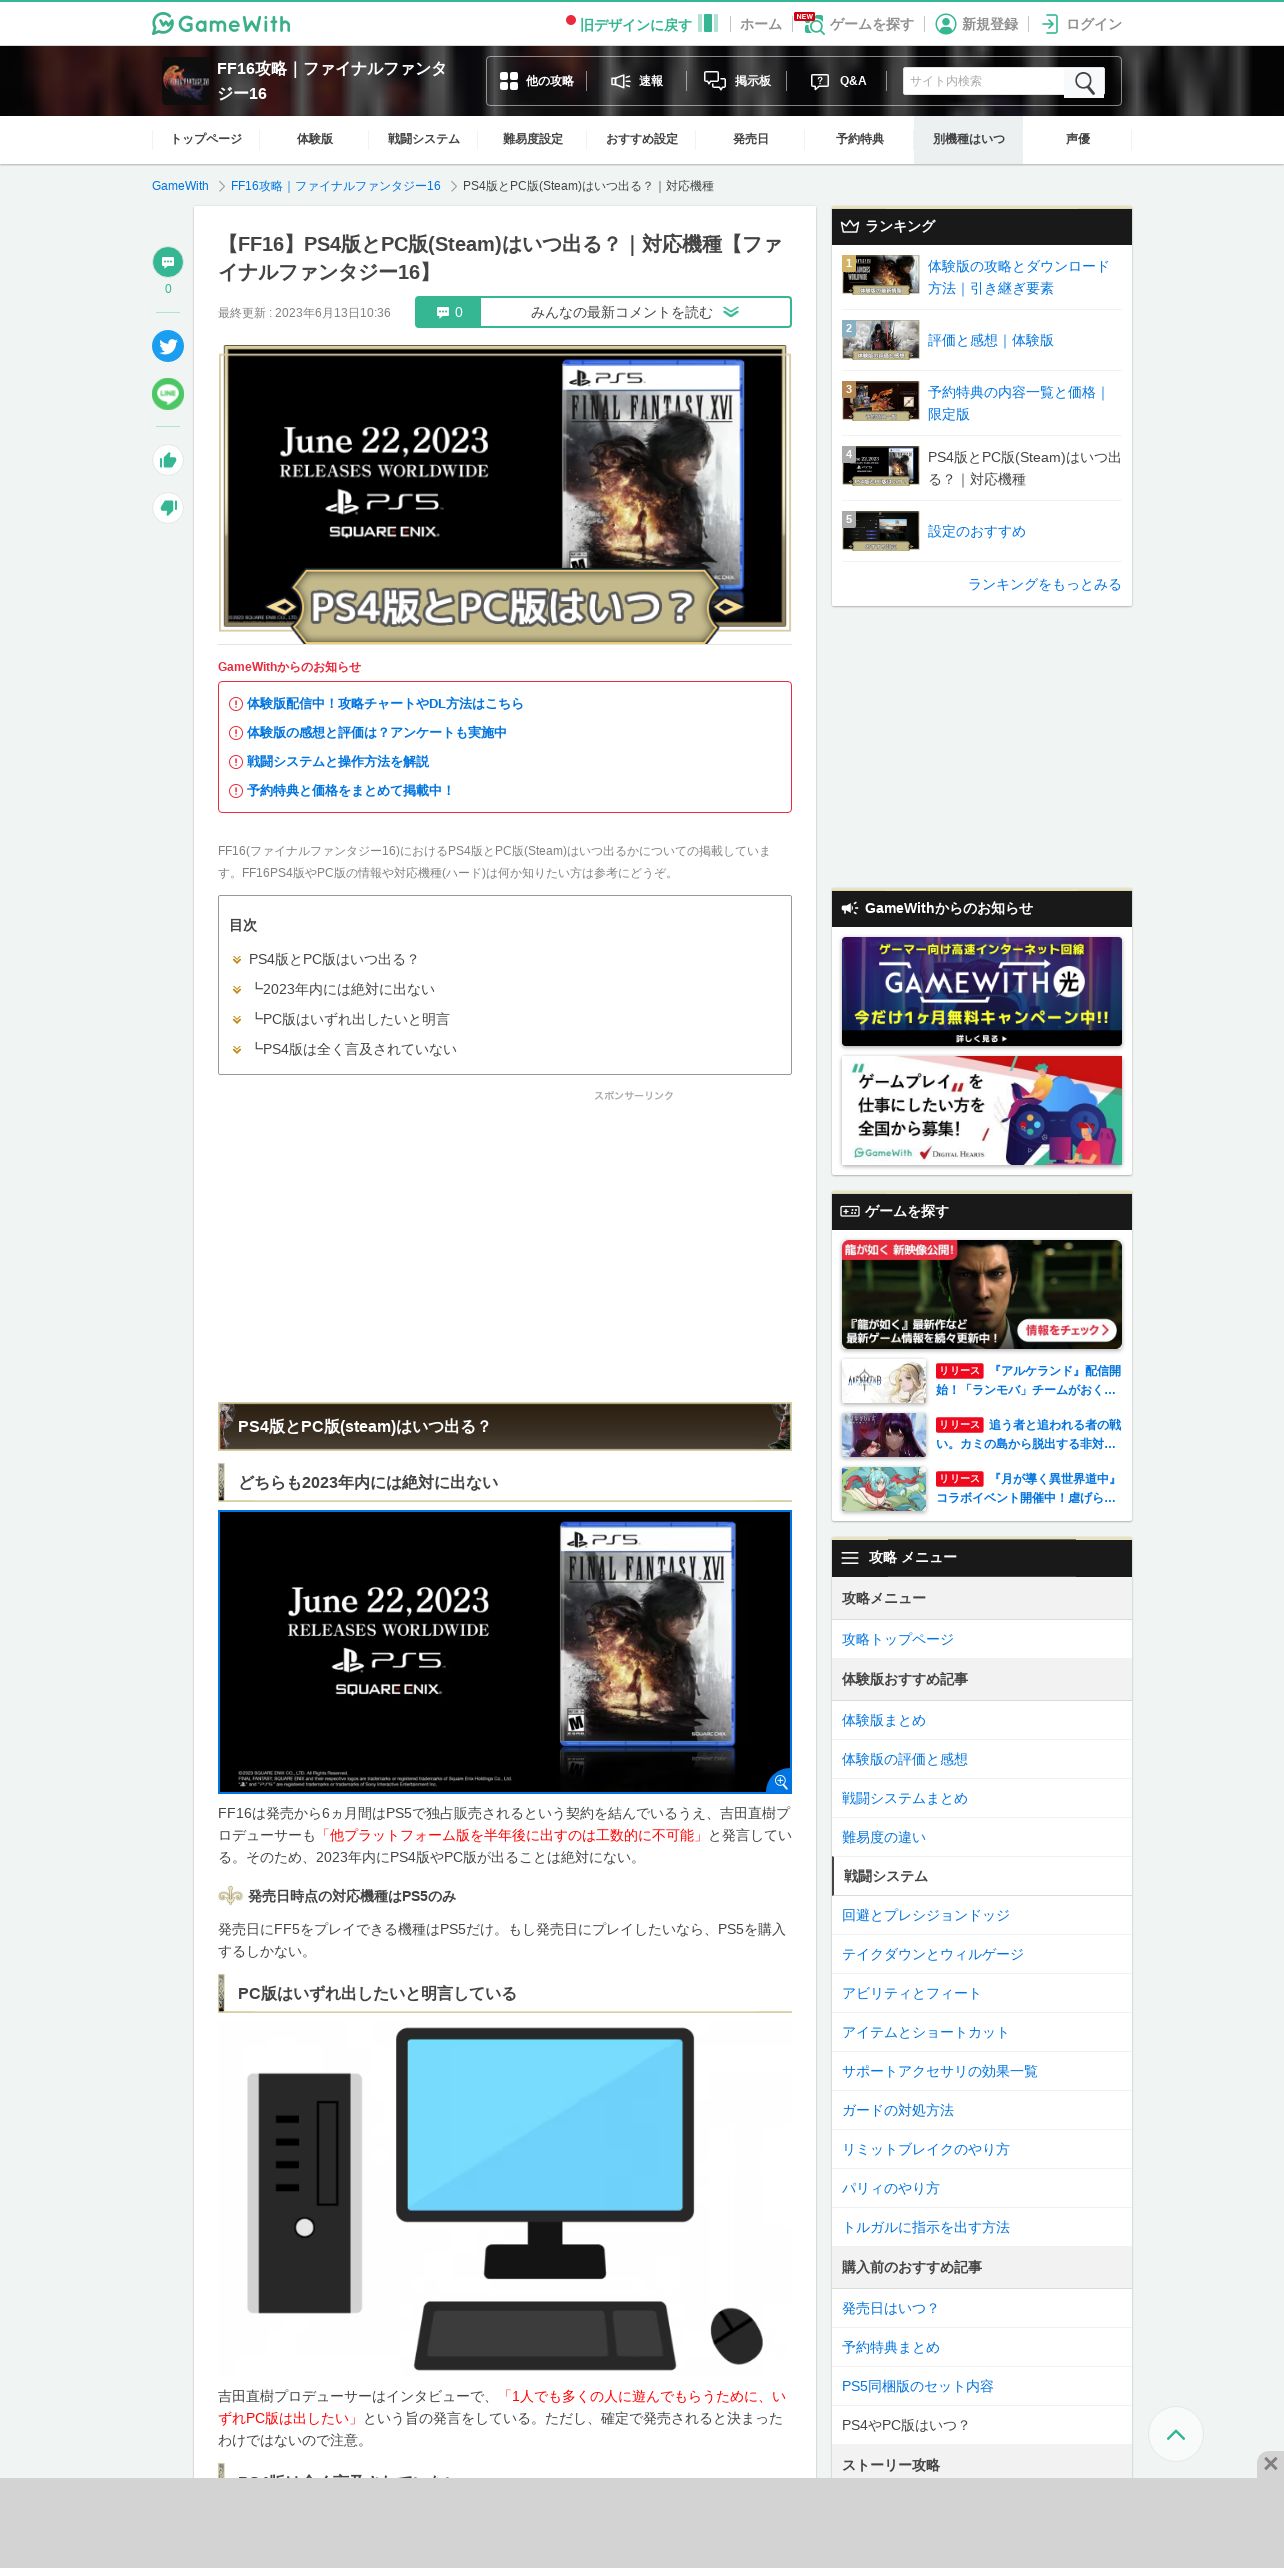Click the 攻略メニュー hamburger icon
The width and height of the screenshot is (1284, 2568).
850,1558
